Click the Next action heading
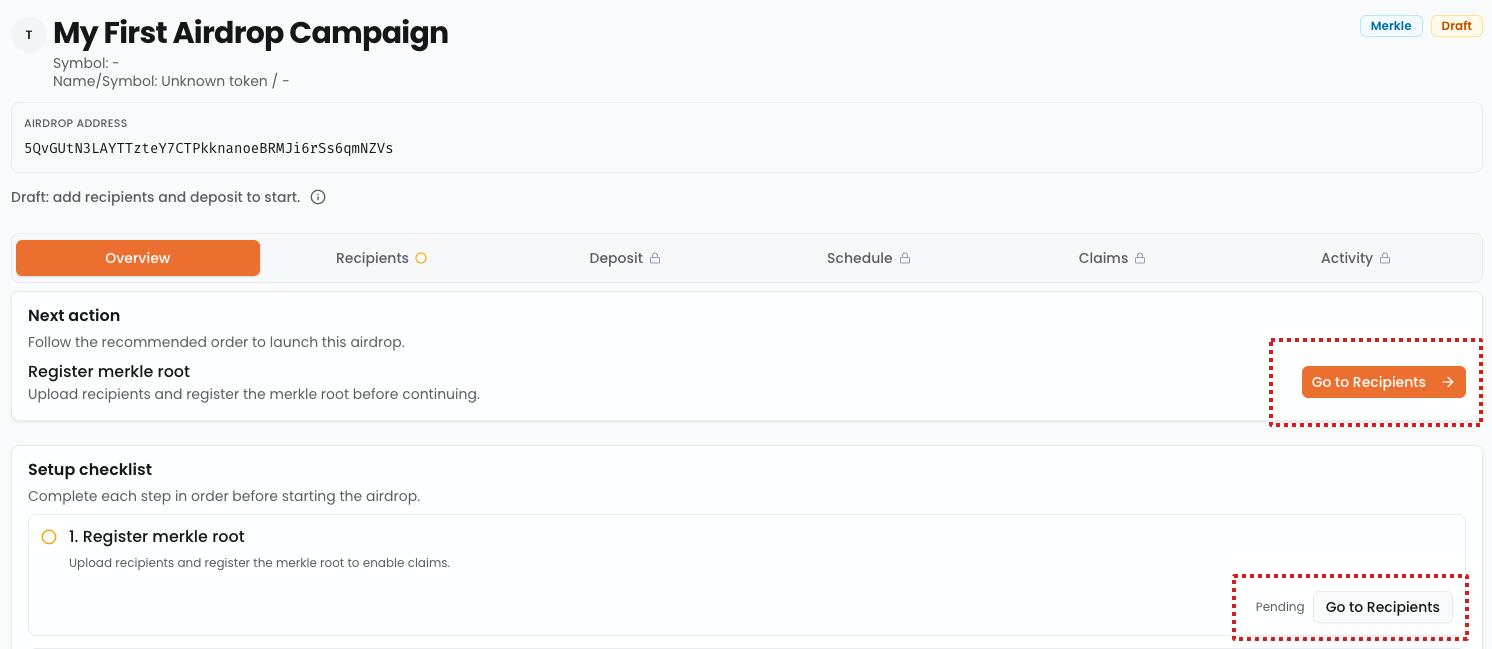Image resolution: width=1492 pixels, height=649 pixels. pyautogui.click(x=74, y=315)
